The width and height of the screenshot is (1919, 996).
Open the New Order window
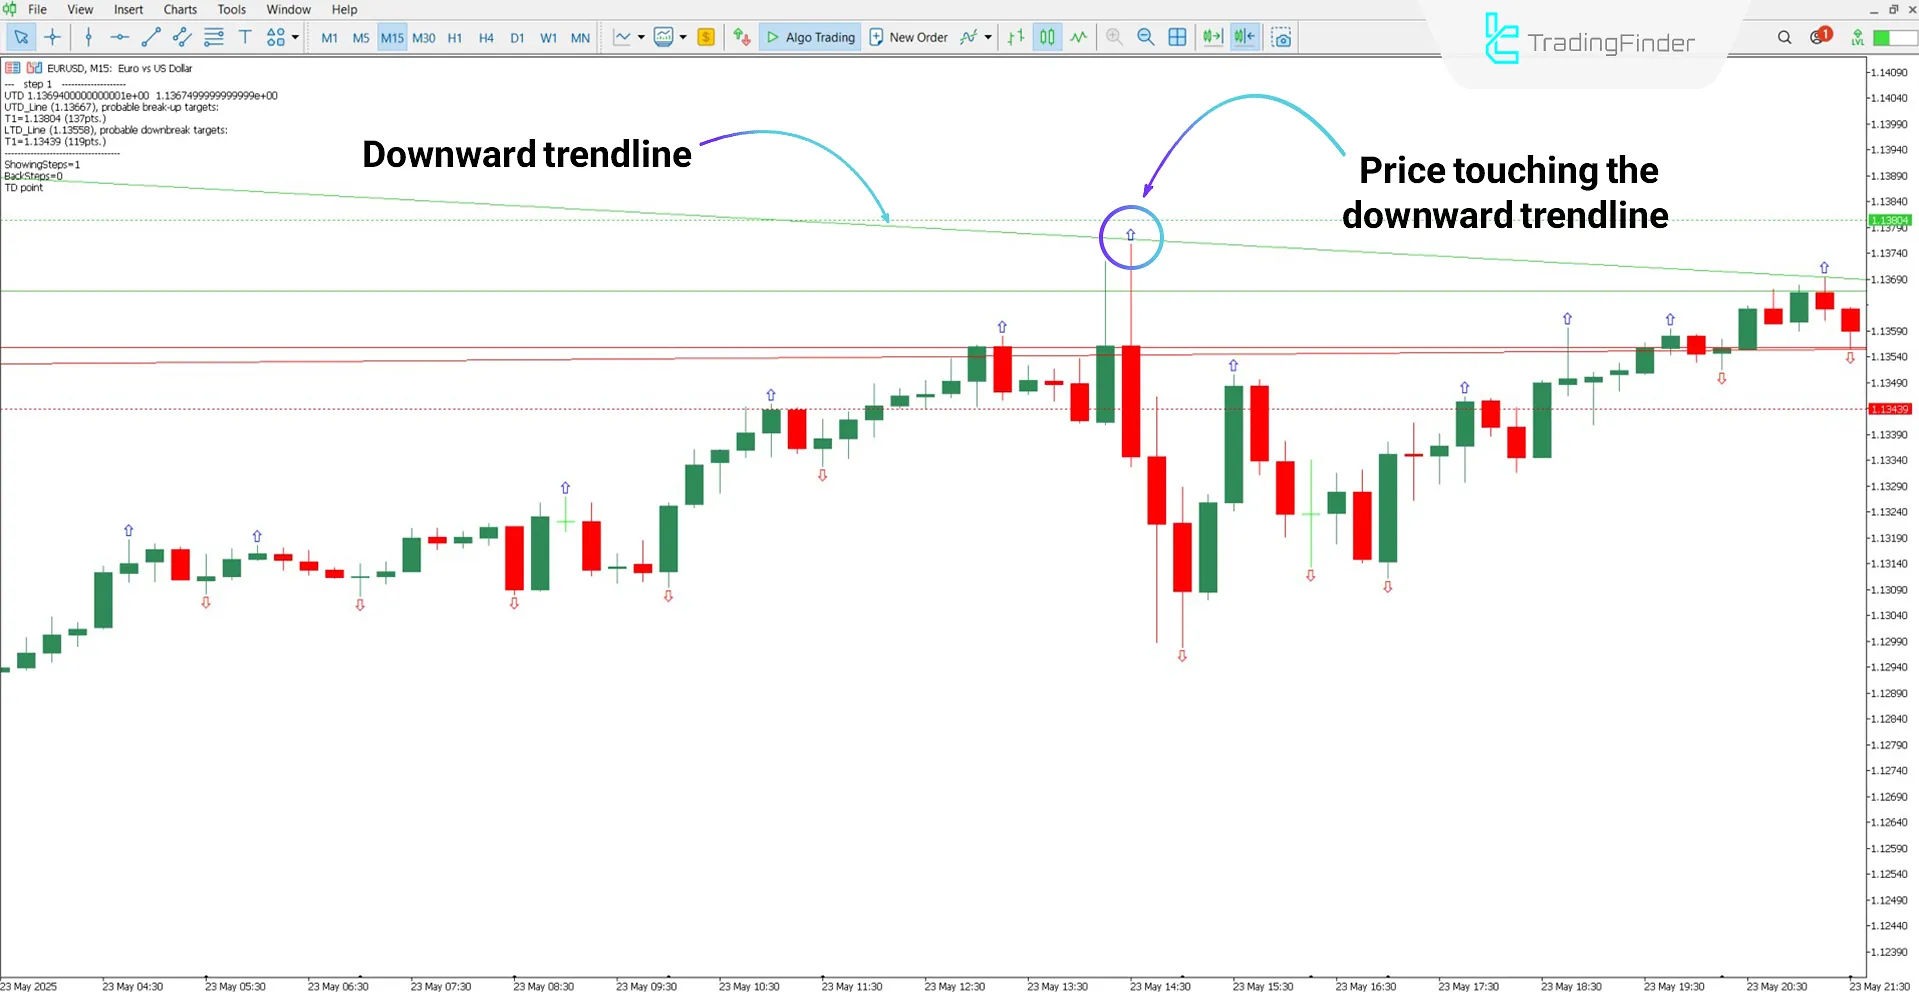tap(908, 37)
